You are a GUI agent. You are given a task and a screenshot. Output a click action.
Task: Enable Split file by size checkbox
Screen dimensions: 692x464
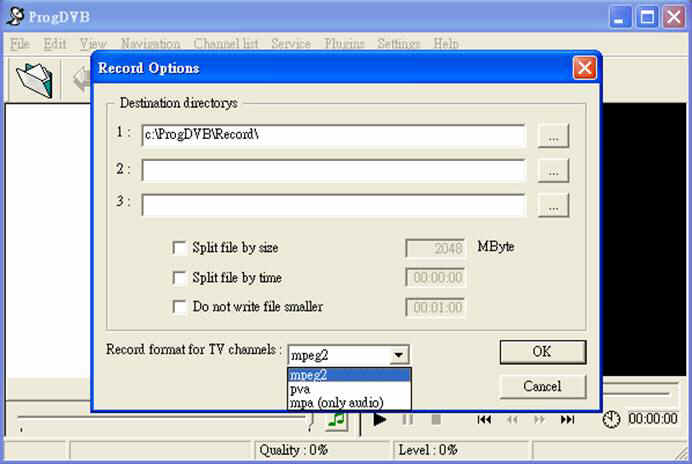click(179, 248)
